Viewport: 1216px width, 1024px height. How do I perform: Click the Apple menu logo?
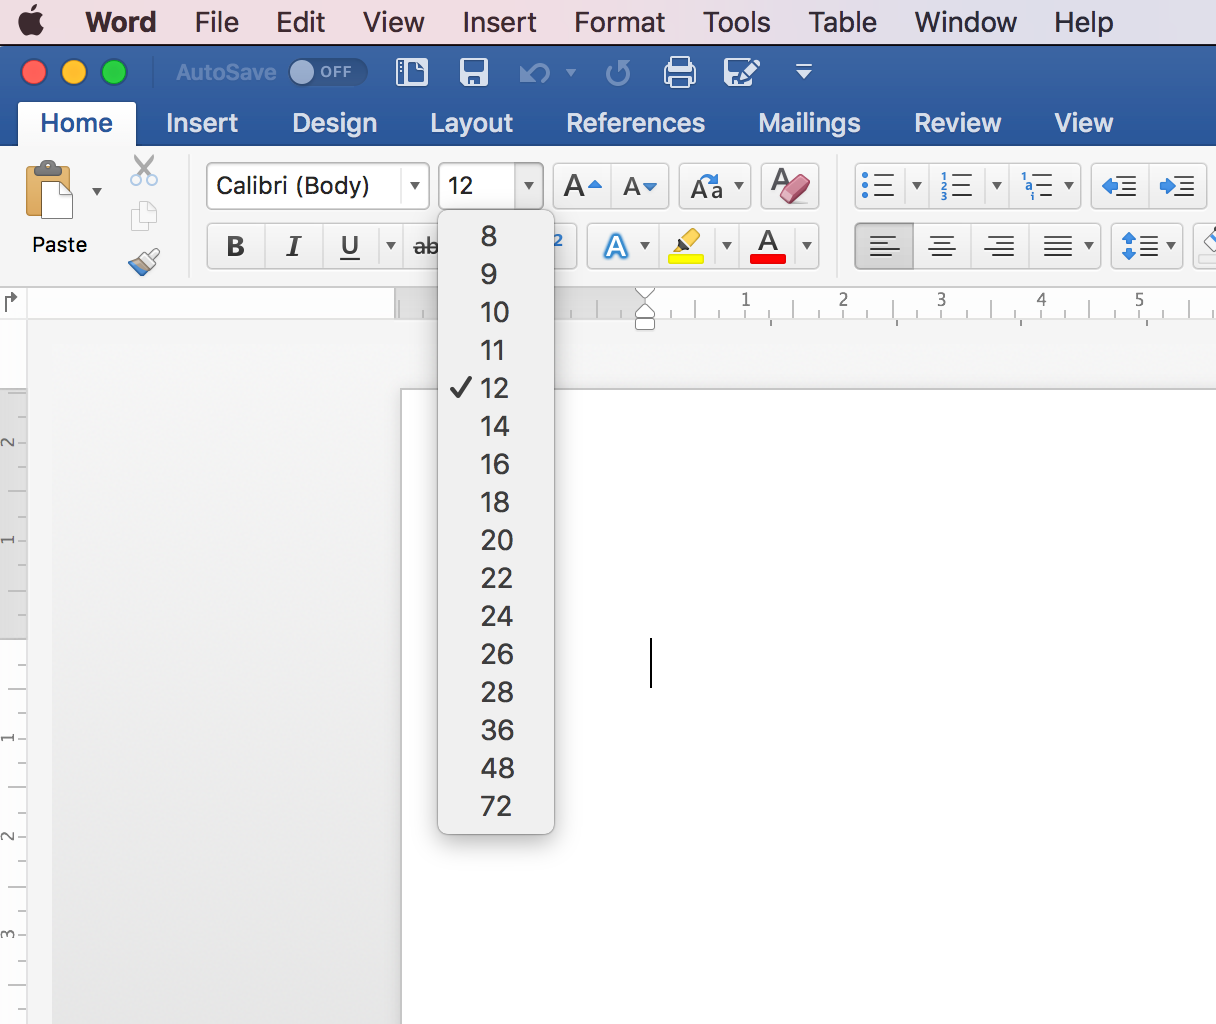(31, 20)
